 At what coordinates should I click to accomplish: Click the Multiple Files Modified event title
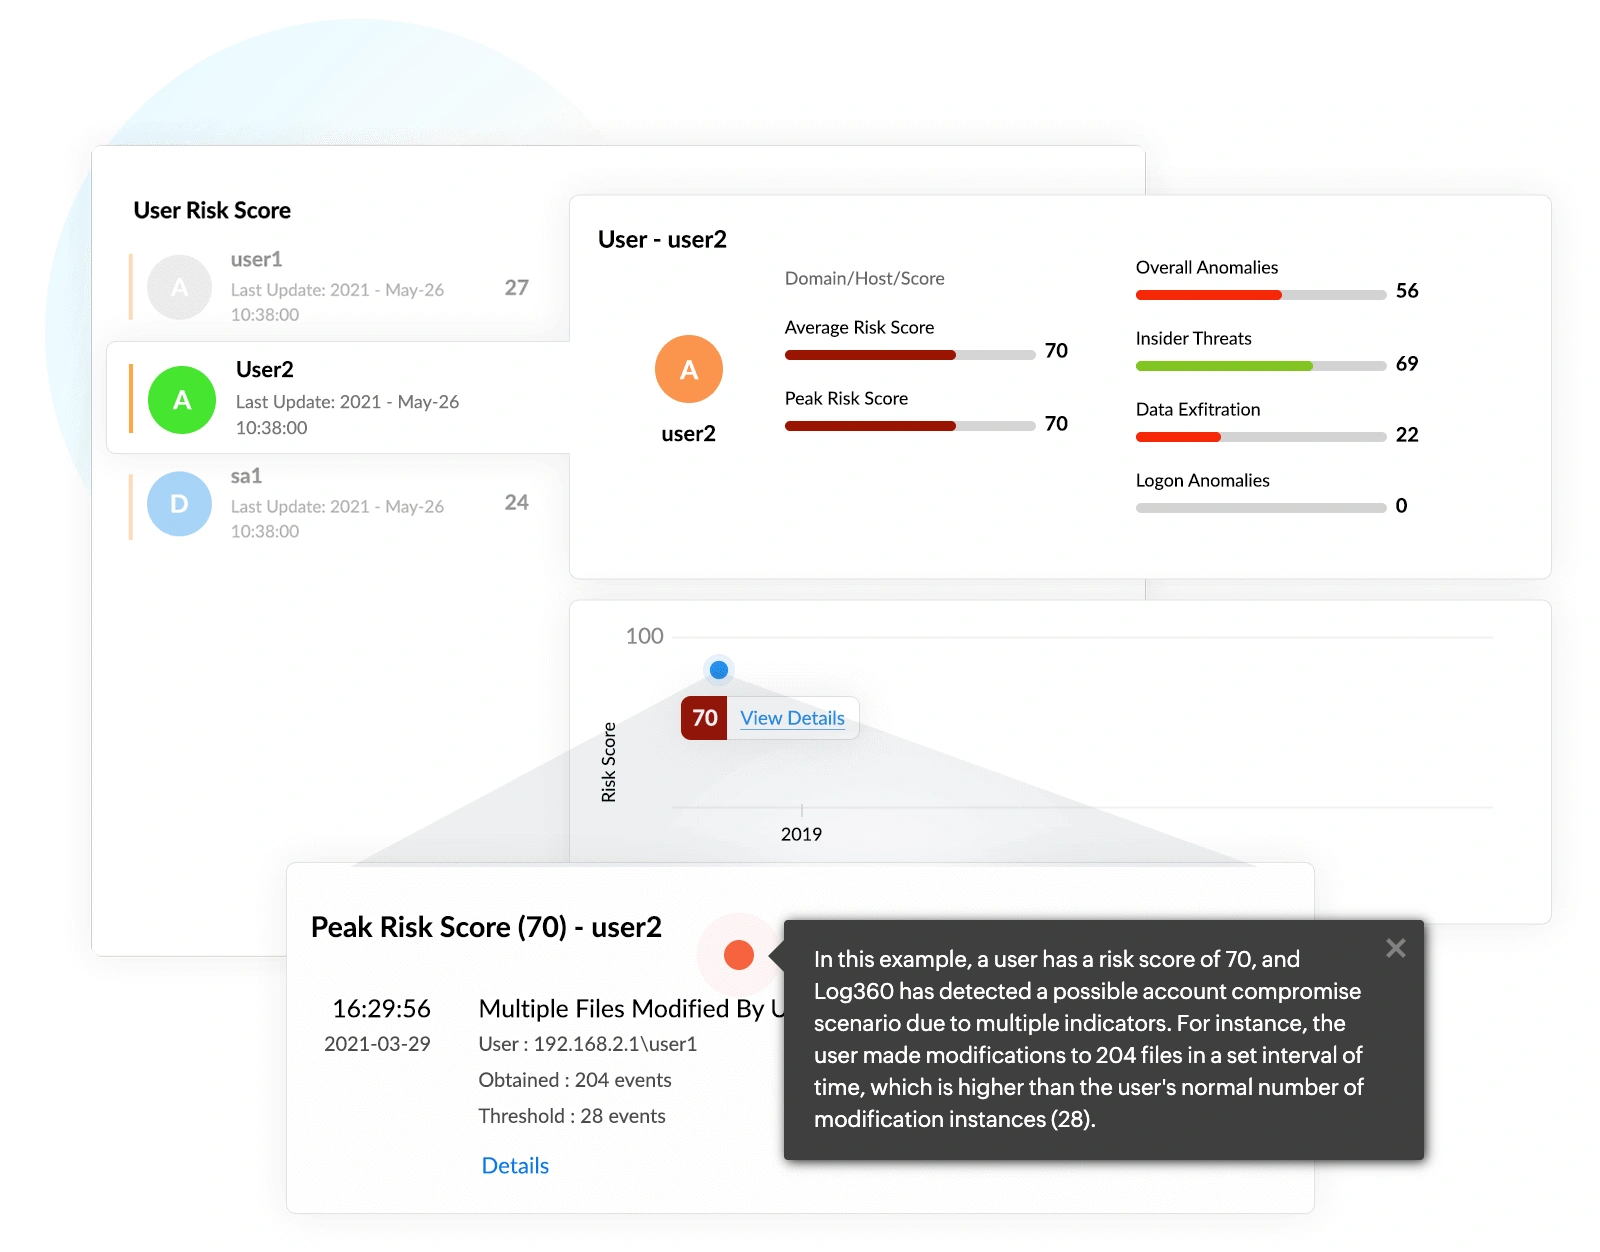point(631,1008)
